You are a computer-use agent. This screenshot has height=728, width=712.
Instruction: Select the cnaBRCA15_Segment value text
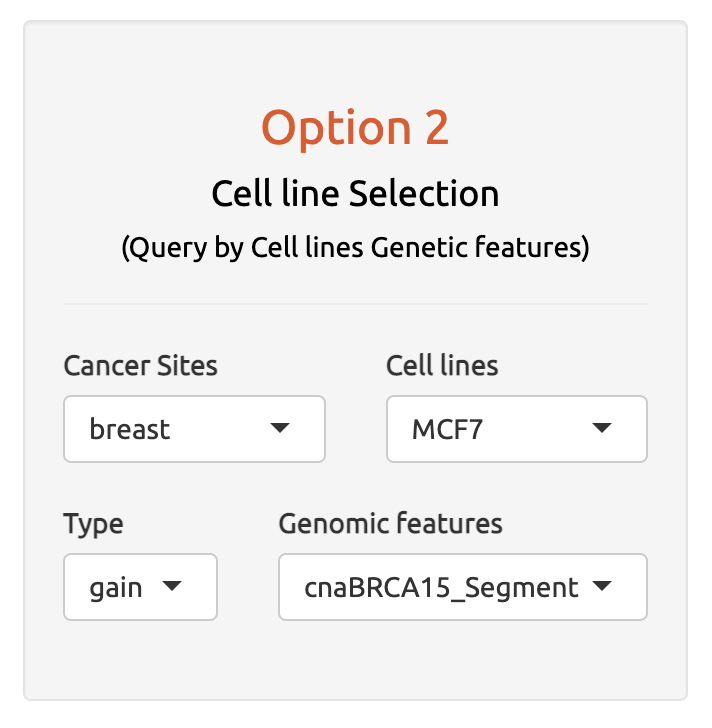pyautogui.click(x=441, y=589)
